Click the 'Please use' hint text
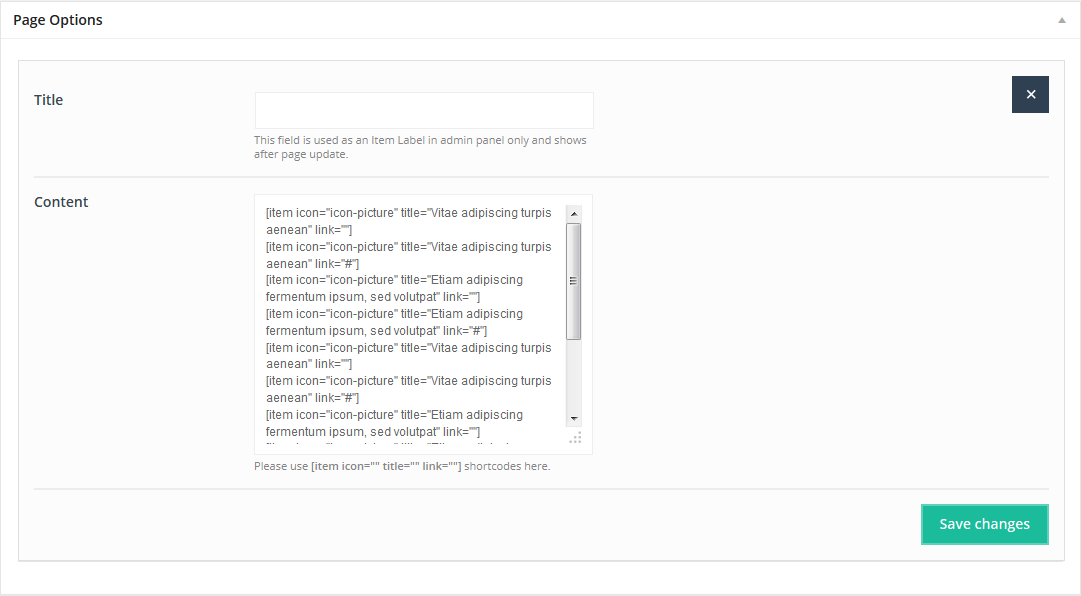Screen dimensions: 1081x596 click(281, 466)
